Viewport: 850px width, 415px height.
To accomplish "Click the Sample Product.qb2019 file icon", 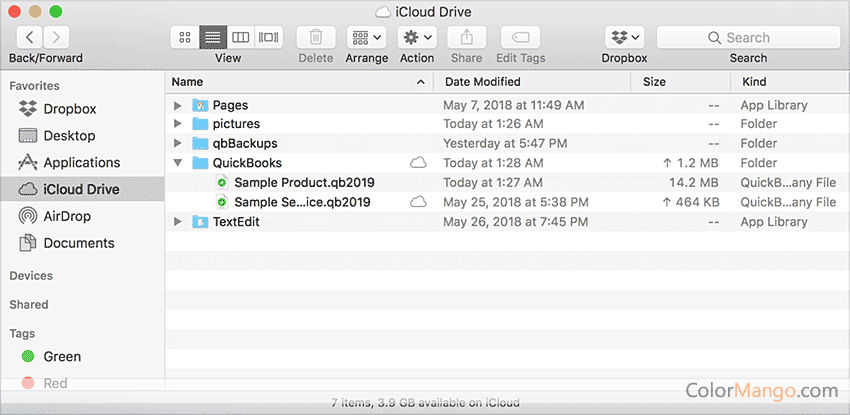I will [x=221, y=183].
